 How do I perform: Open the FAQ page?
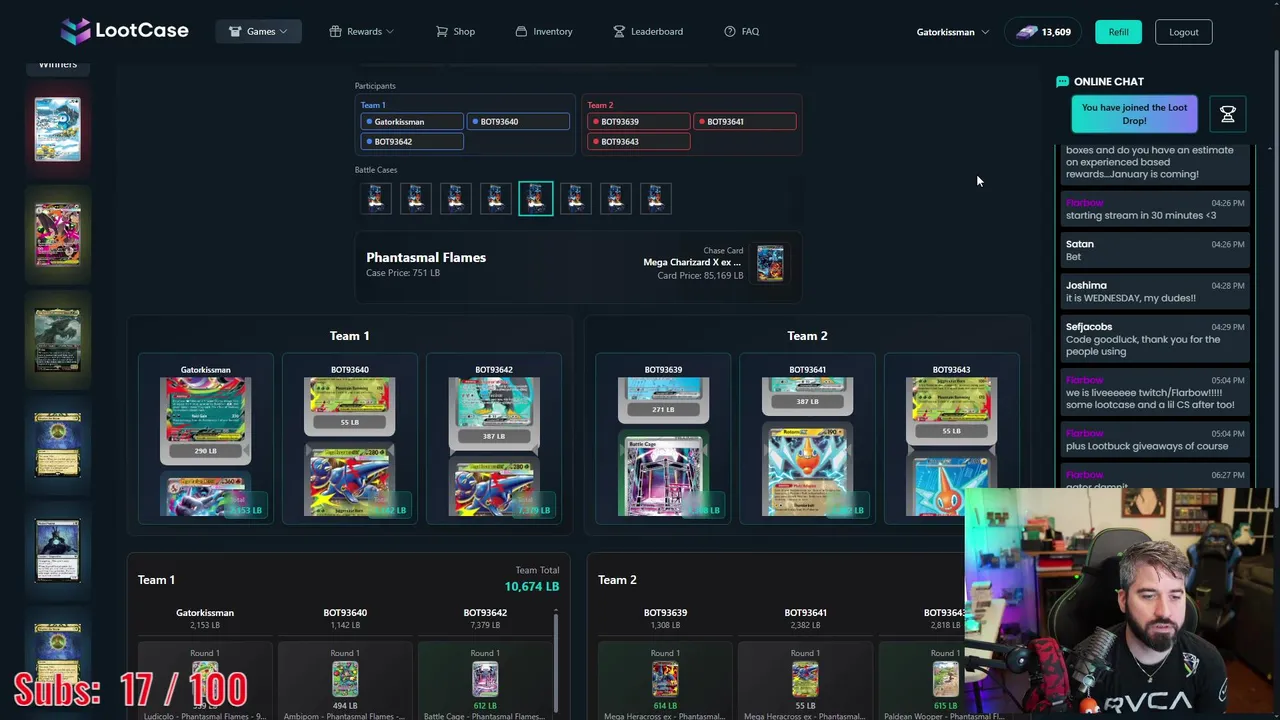(x=741, y=31)
